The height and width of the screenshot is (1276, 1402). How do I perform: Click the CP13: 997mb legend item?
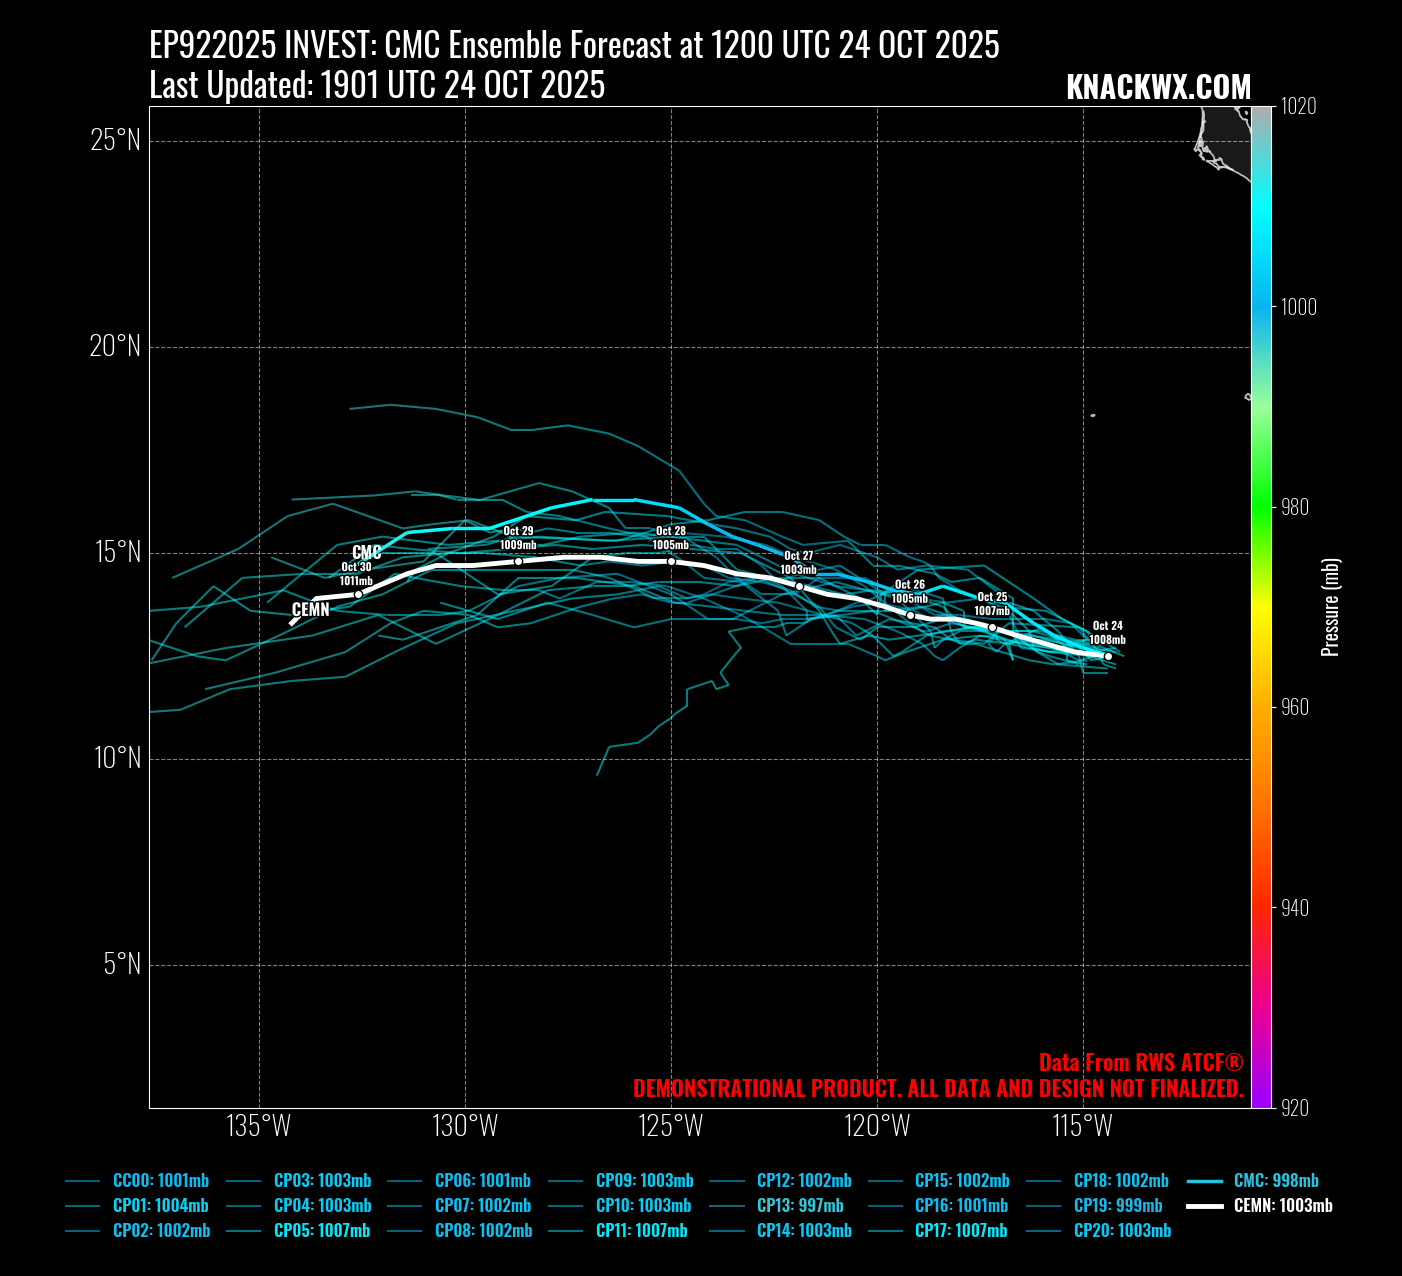pyautogui.click(x=799, y=1206)
